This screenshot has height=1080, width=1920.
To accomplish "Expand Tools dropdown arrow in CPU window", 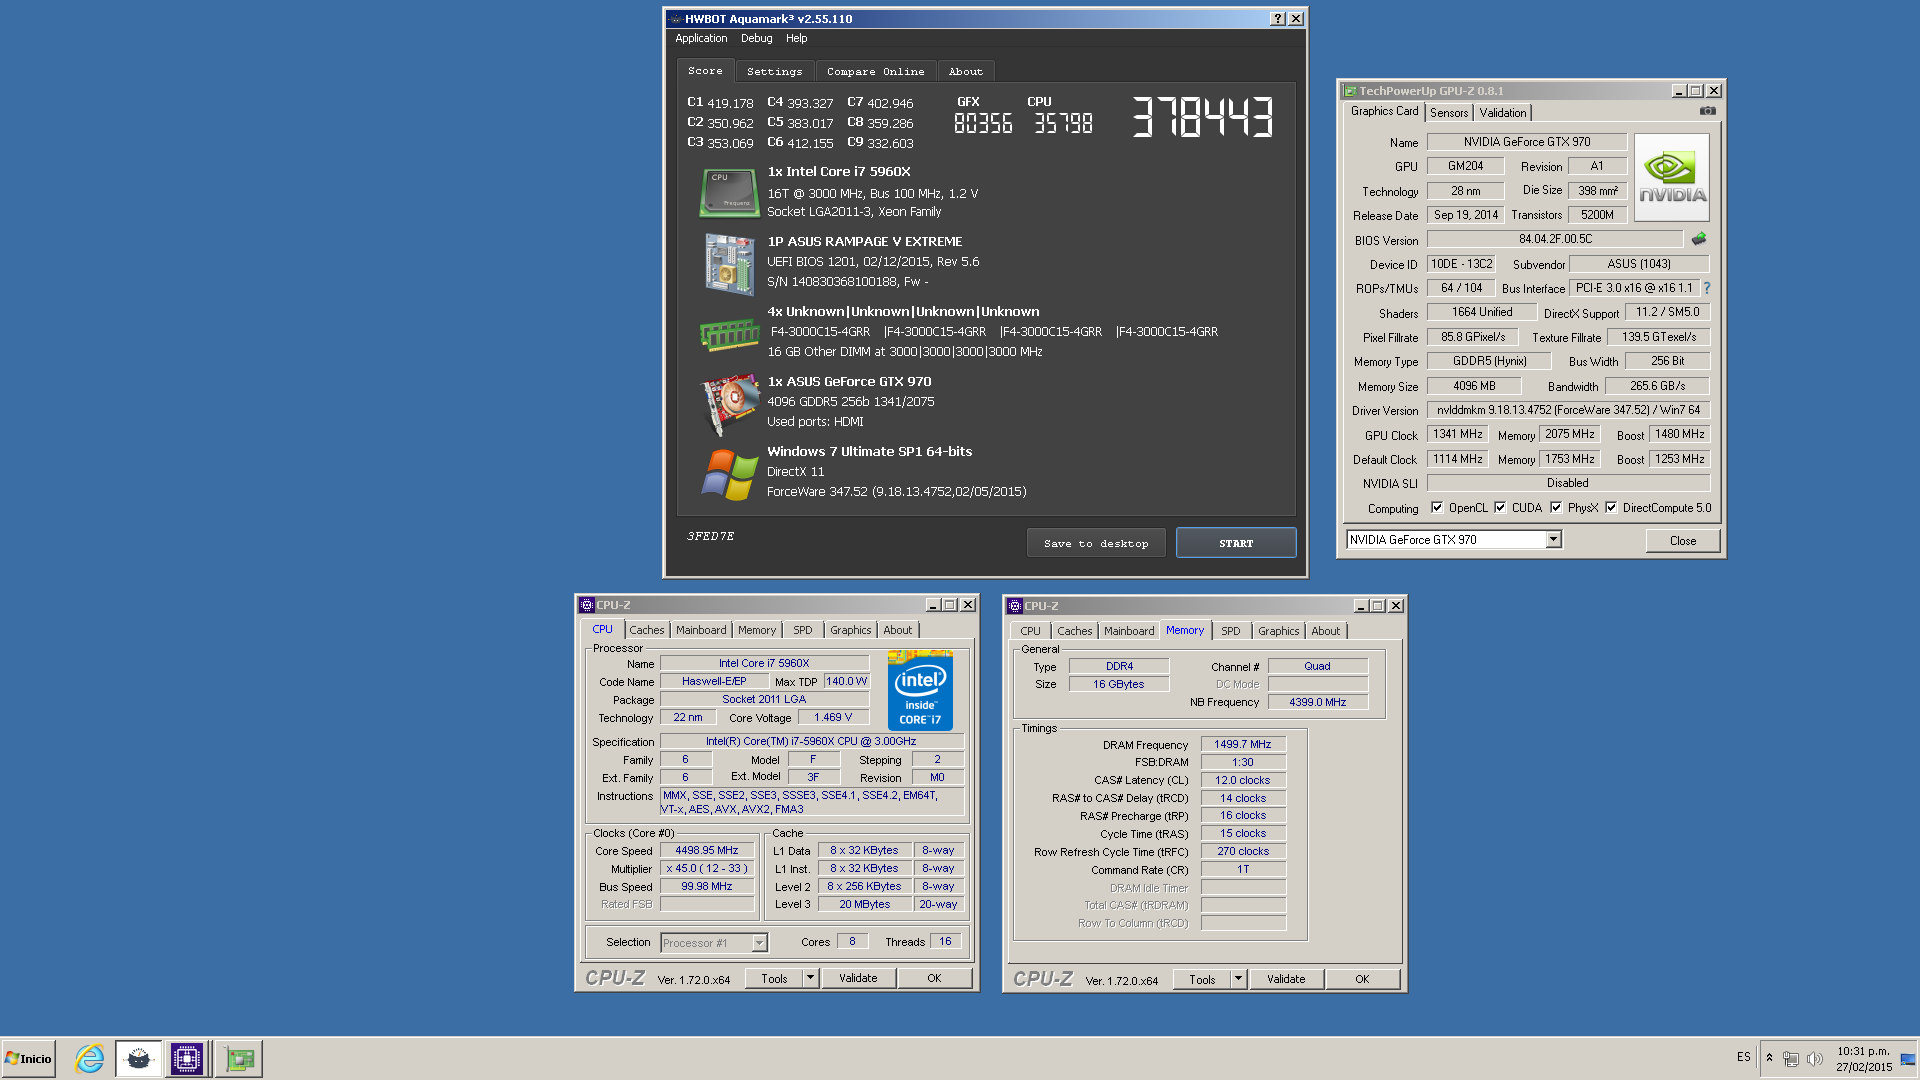I will click(x=810, y=978).
